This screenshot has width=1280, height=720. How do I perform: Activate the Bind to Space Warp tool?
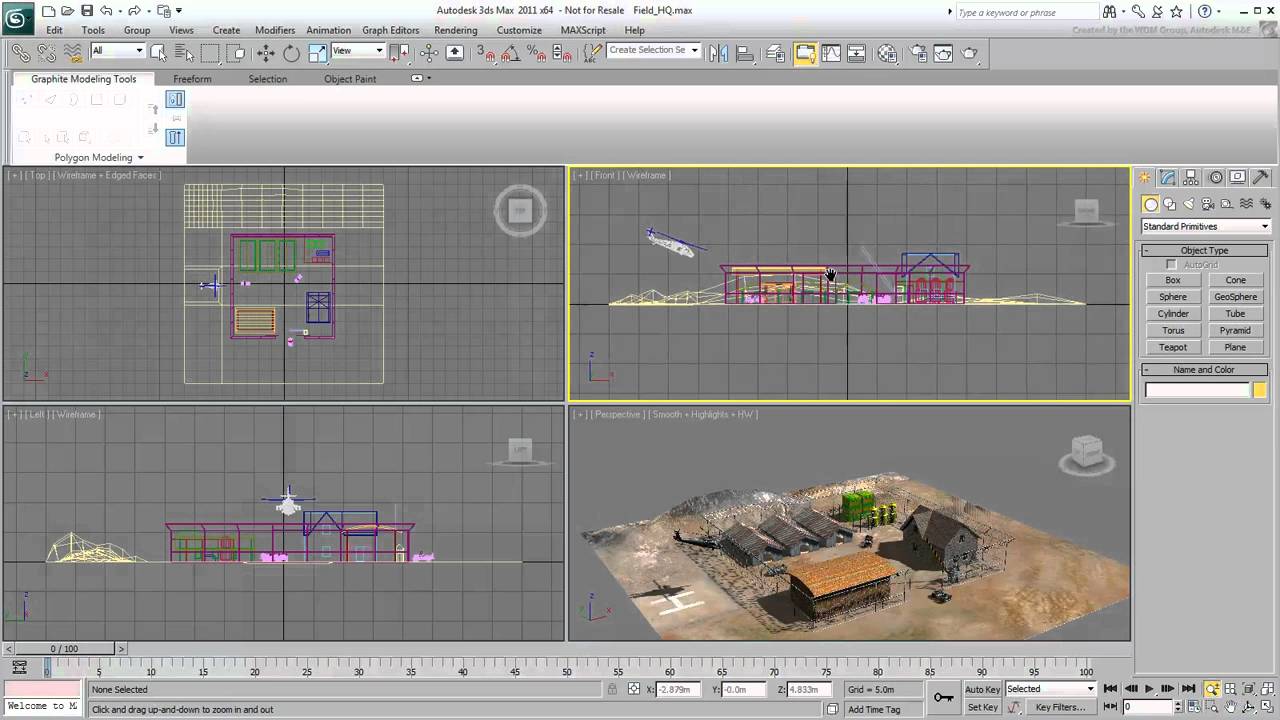(x=72, y=53)
